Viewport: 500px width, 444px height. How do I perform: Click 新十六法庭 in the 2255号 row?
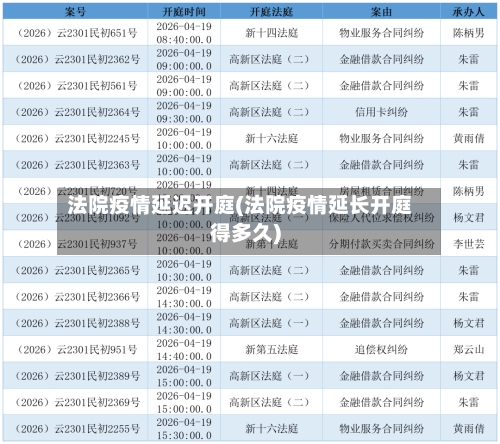(271, 429)
